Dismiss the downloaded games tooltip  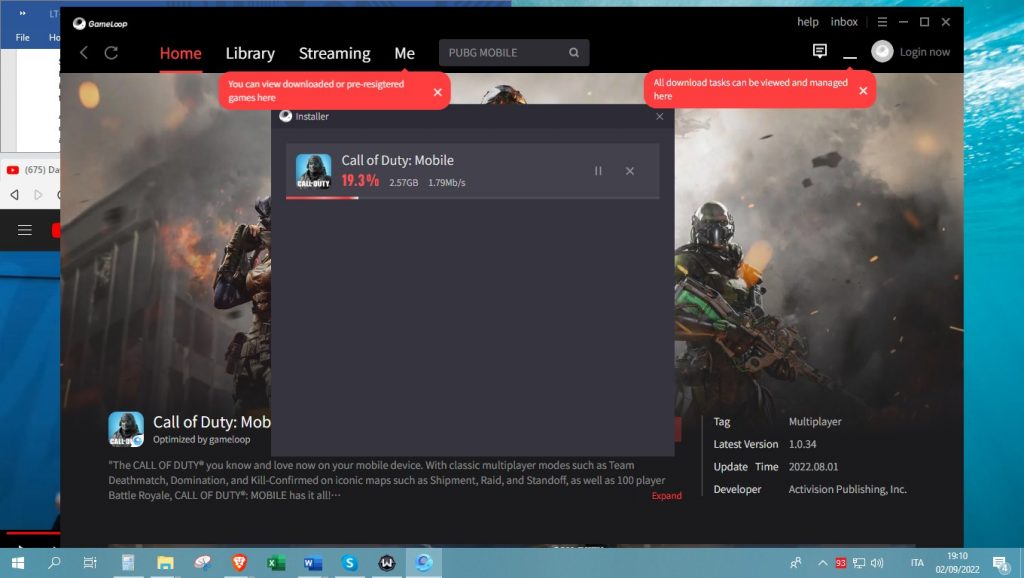pyautogui.click(x=437, y=92)
